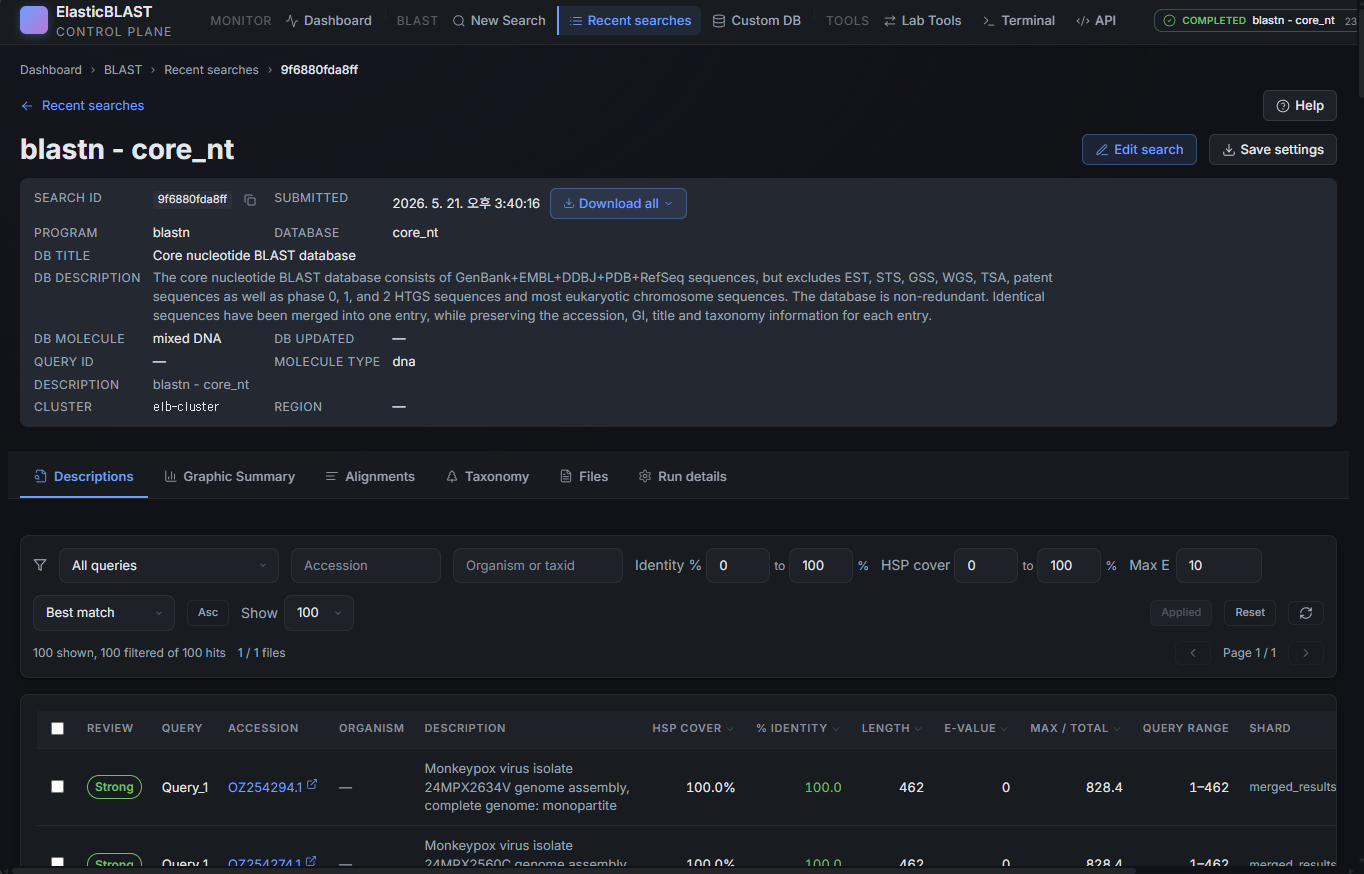Open the All queries dropdown
The image size is (1364, 874).
coord(169,565)
